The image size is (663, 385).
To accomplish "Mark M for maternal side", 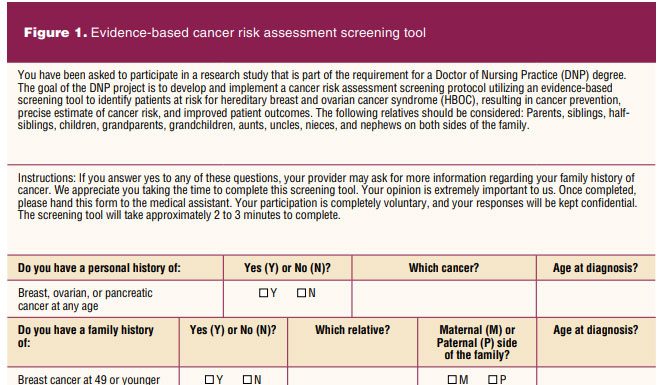I will [452, 380].
